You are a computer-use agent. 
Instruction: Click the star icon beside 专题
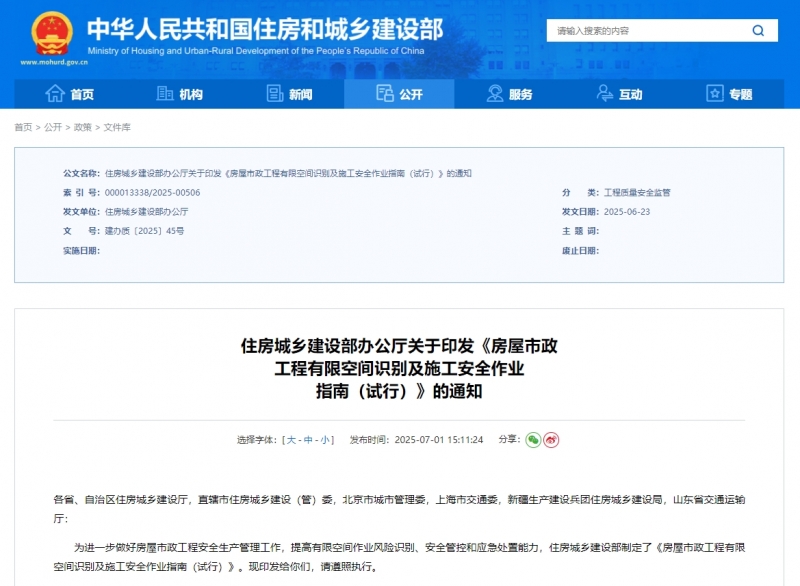coord(715,93)
